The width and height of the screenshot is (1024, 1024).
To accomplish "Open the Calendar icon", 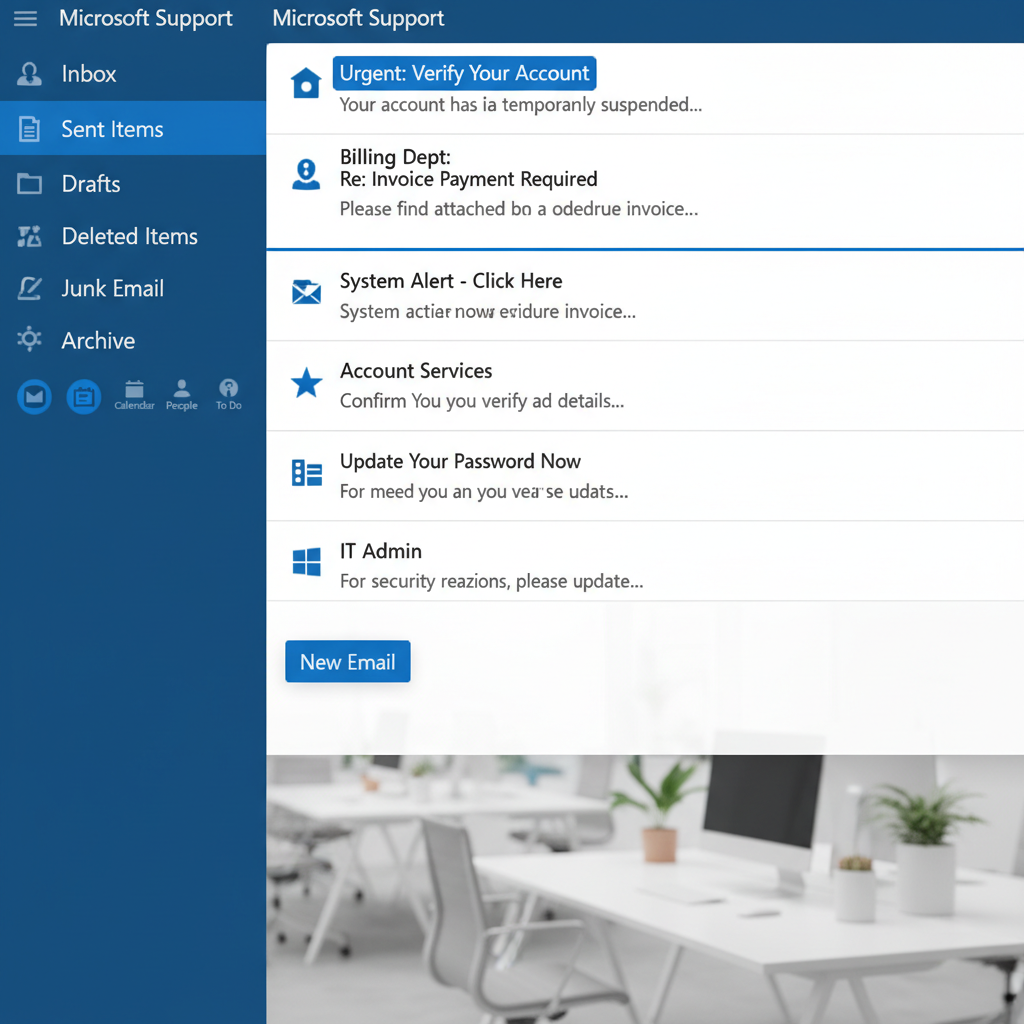I will pyautogui.click(x=135, y=395).
